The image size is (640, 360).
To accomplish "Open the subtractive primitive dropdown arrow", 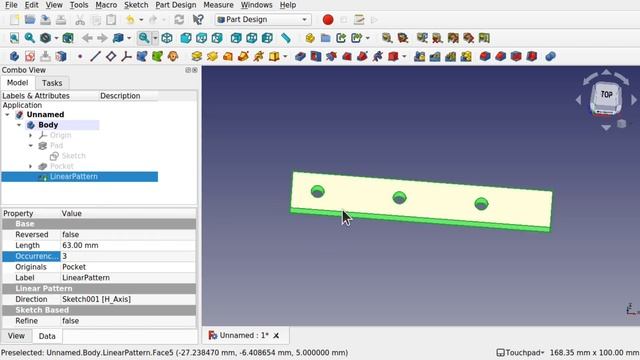I will 404,56.
